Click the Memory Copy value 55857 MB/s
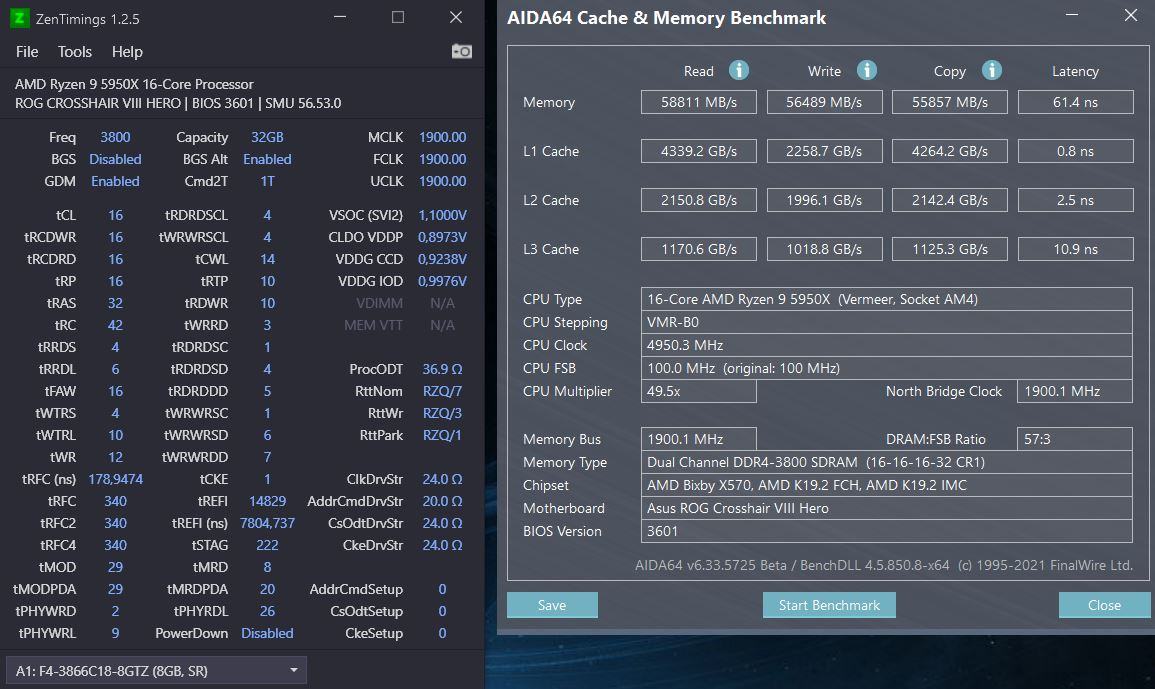This screenshot has width=1155, height=689. click(x=949, y=102)
